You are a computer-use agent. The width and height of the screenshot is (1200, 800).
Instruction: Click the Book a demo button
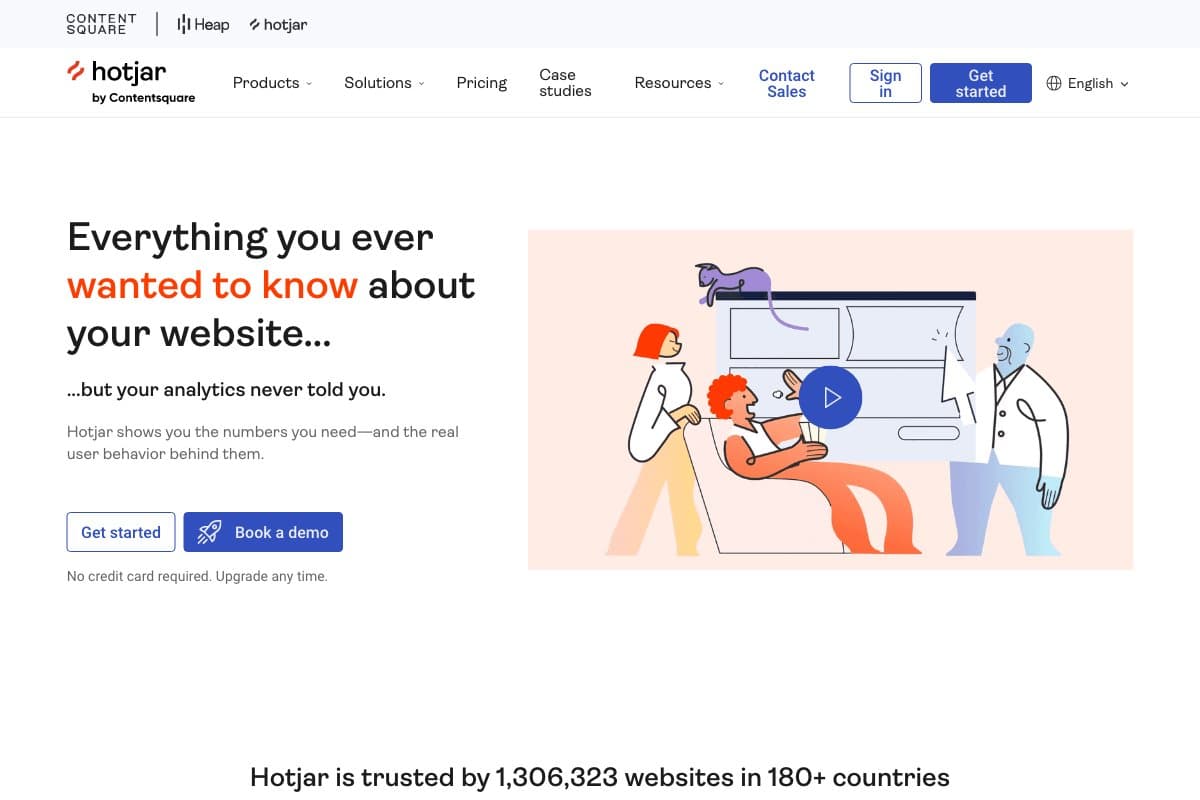263,532
